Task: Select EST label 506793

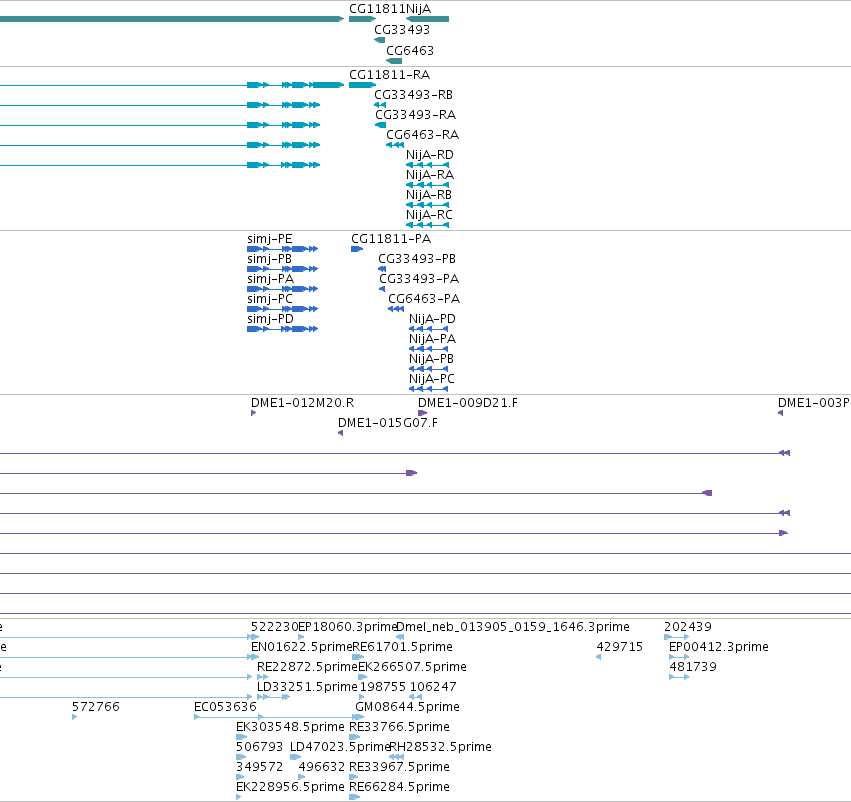Action: (259, 747)
